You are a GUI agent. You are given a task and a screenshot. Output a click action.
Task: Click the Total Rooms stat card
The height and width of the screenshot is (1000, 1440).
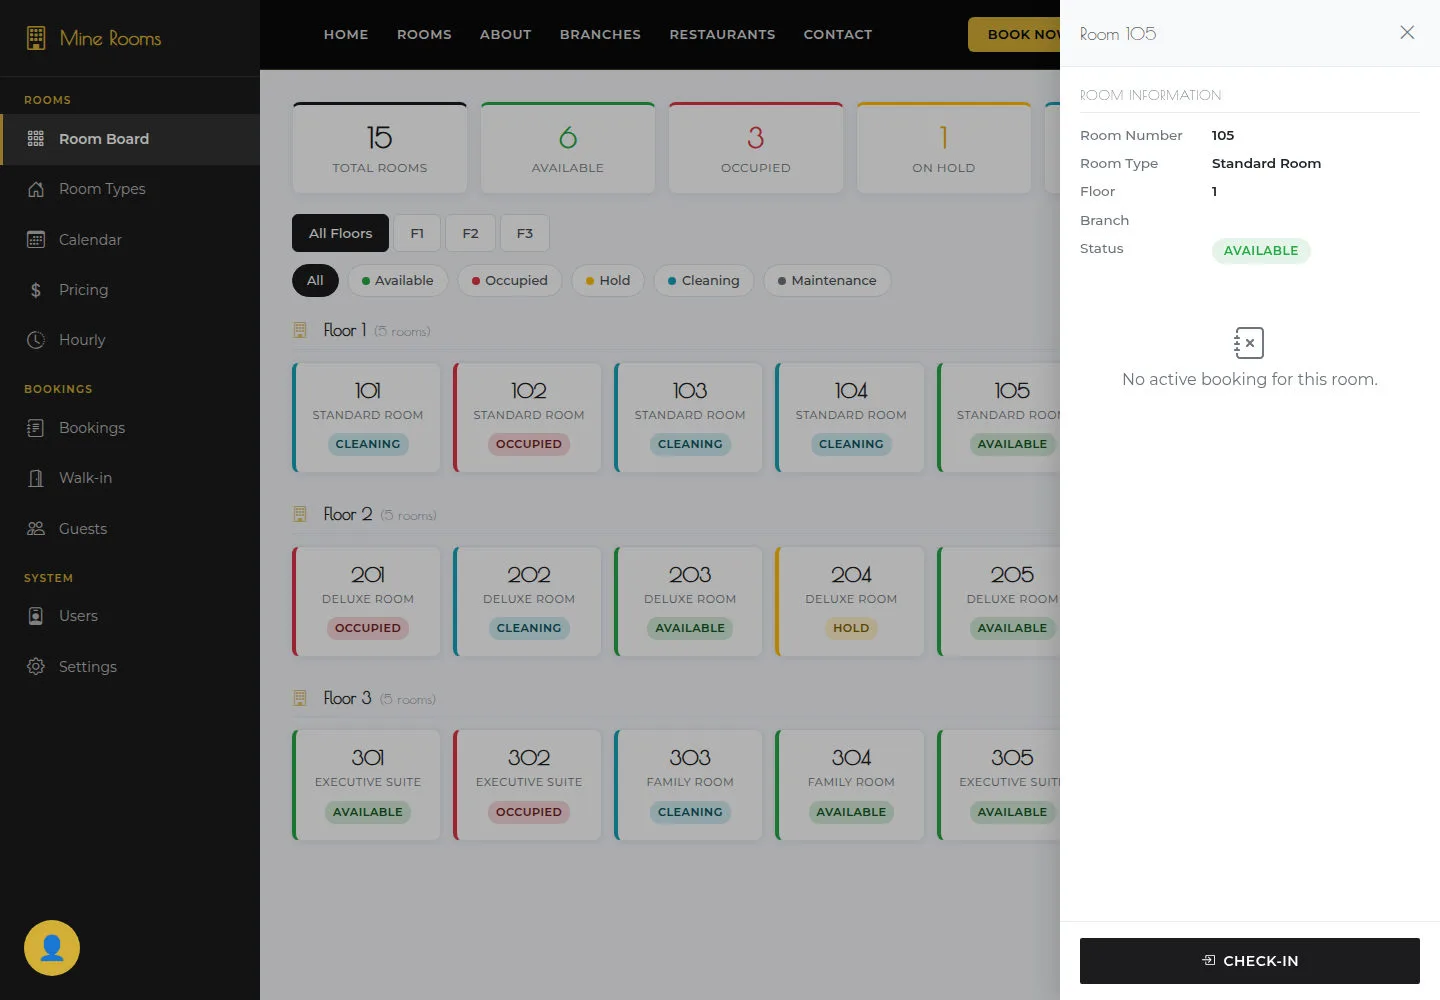click(380, 147)
